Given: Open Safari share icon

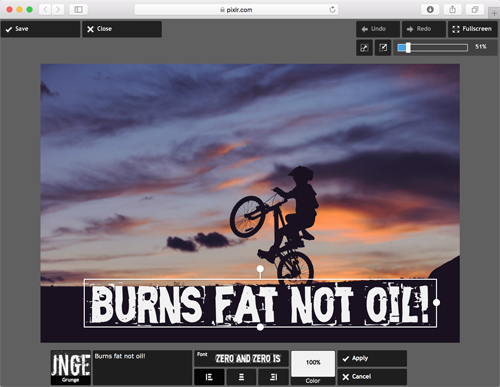Looking at the screenshot, I should pos(452,9).
